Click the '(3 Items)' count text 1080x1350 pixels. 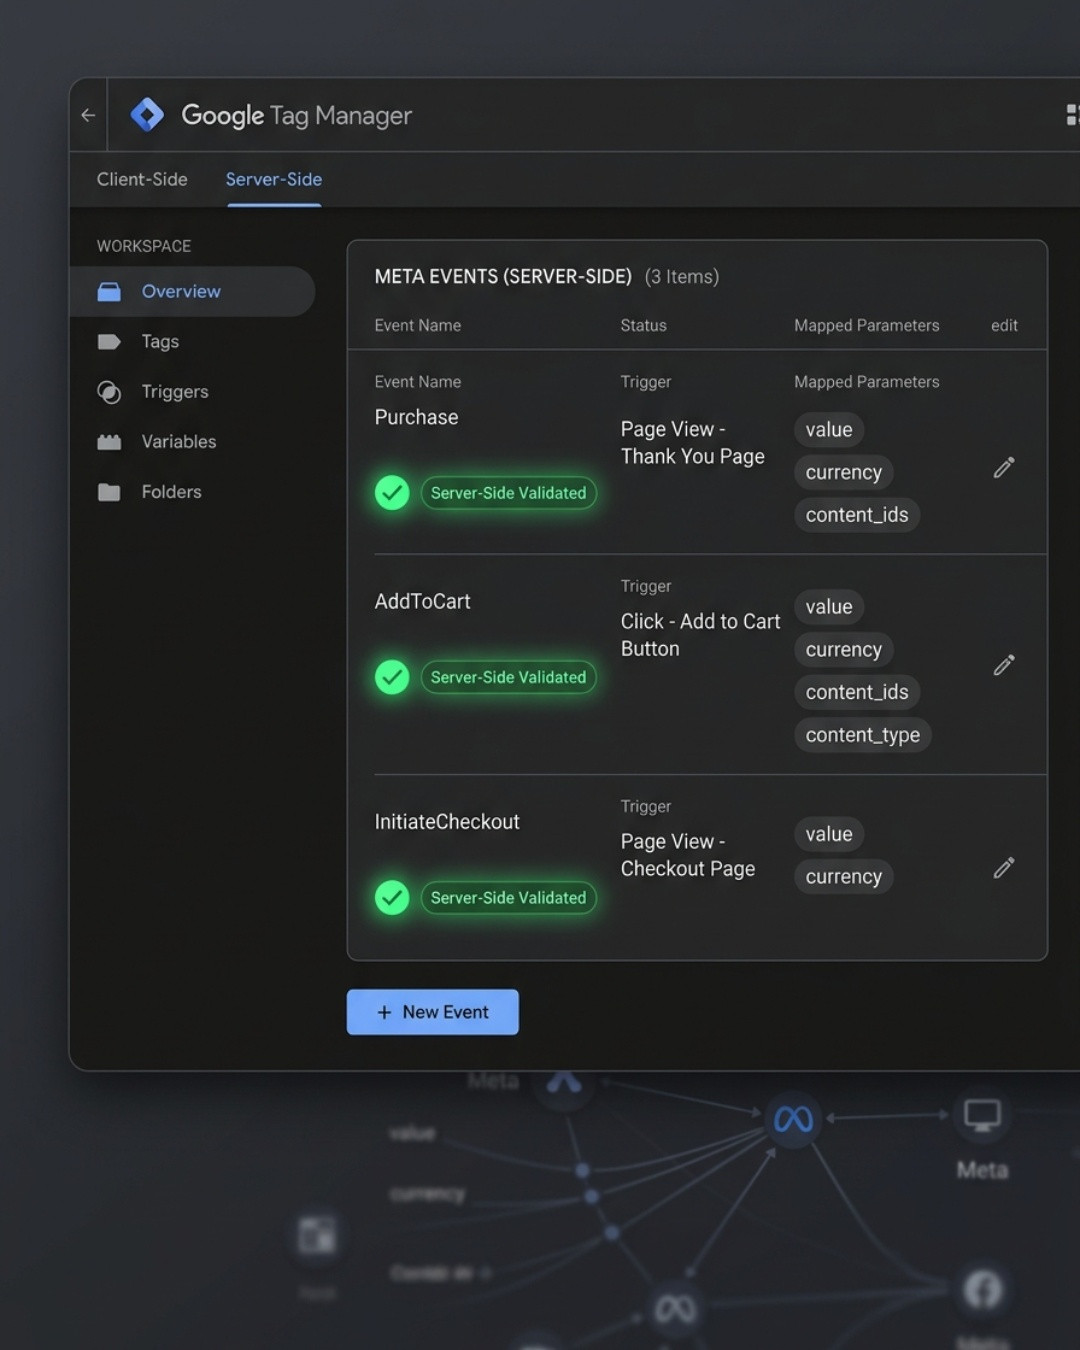pos(682,276)
